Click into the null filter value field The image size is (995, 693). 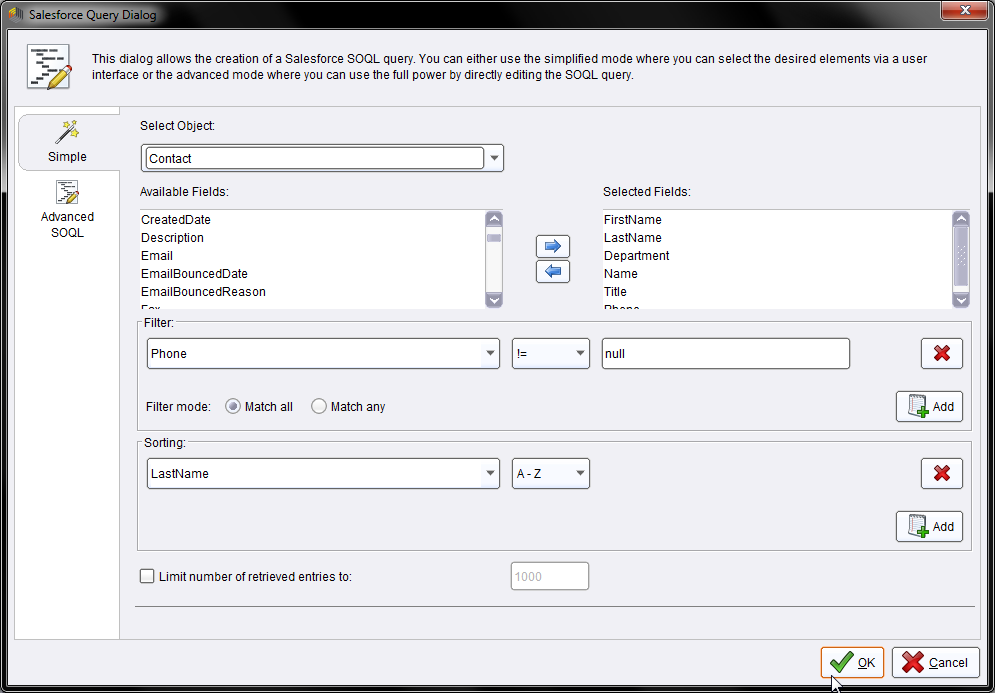(725, 354)
